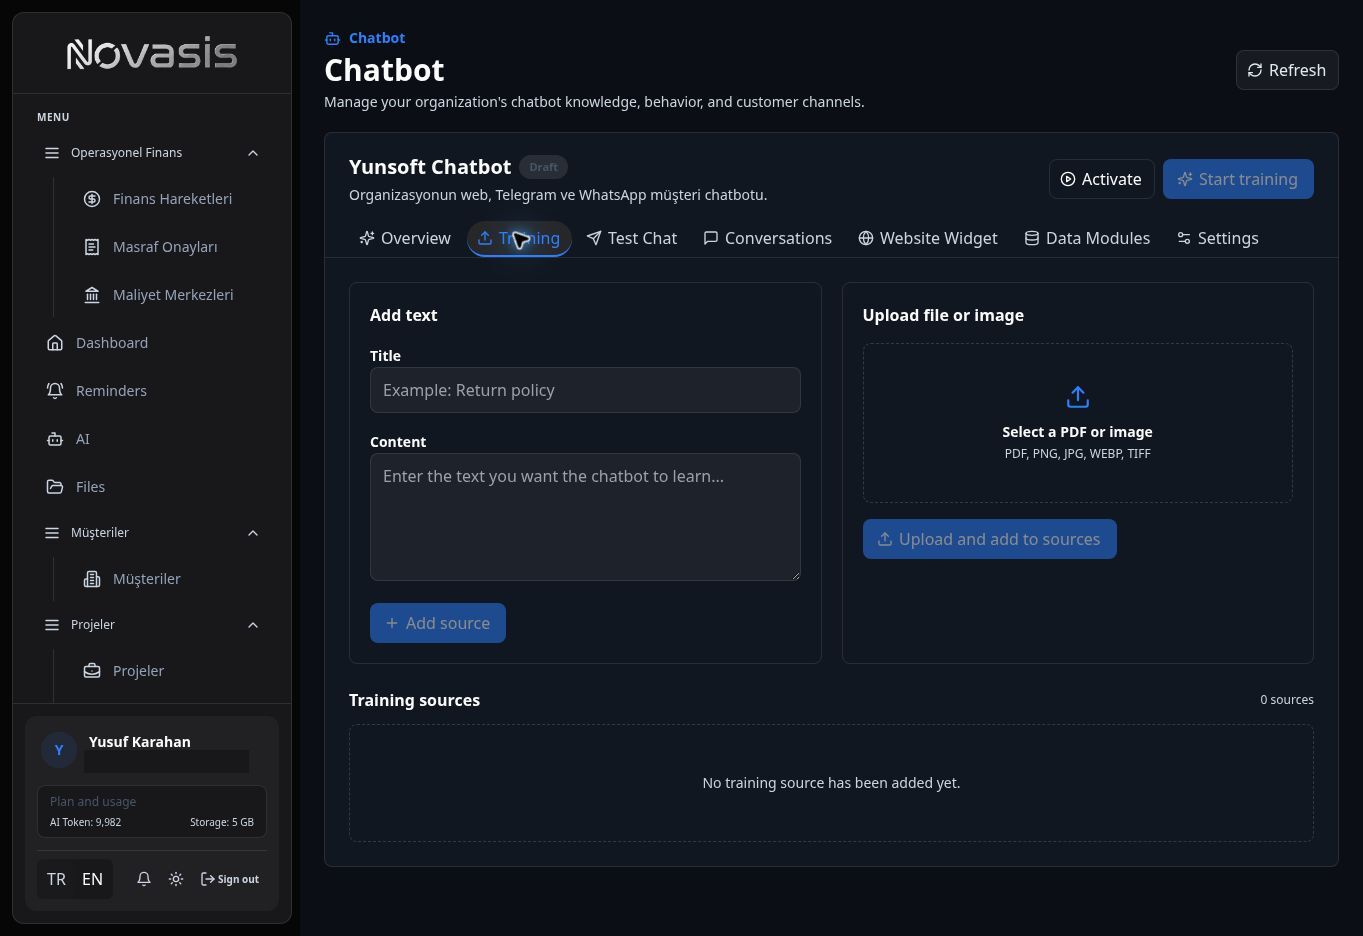The image size is (1363, 936).
Task: Click the Y user avatar
Action: click(59, 750)
